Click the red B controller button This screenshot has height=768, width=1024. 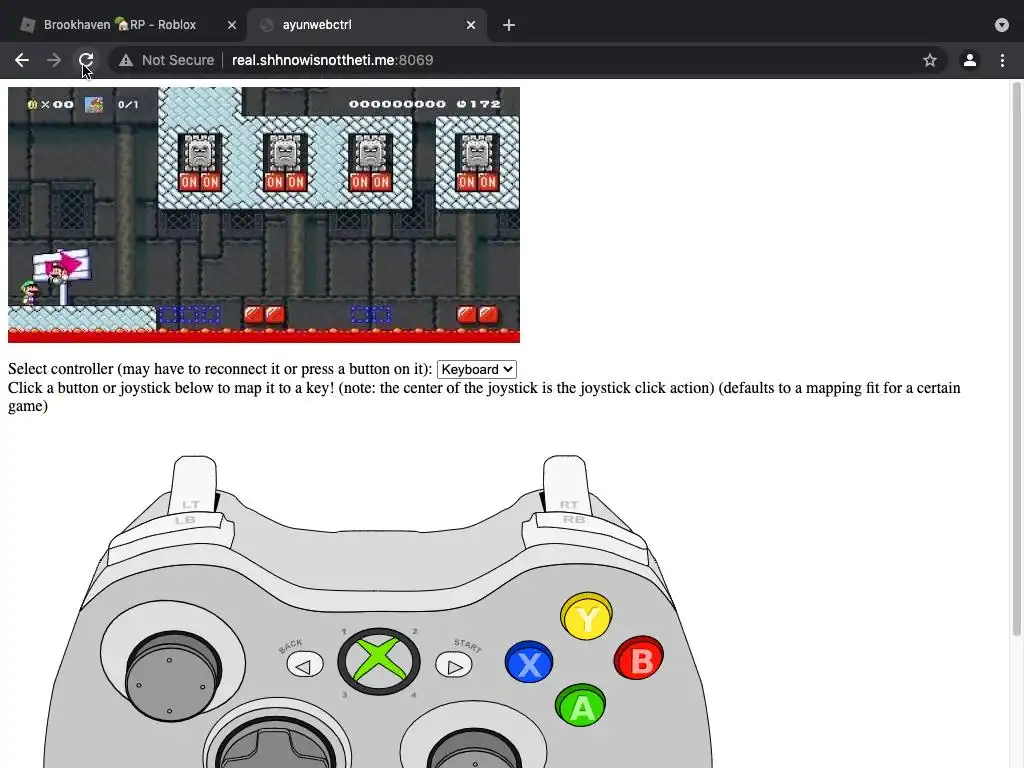click(639, 658)
